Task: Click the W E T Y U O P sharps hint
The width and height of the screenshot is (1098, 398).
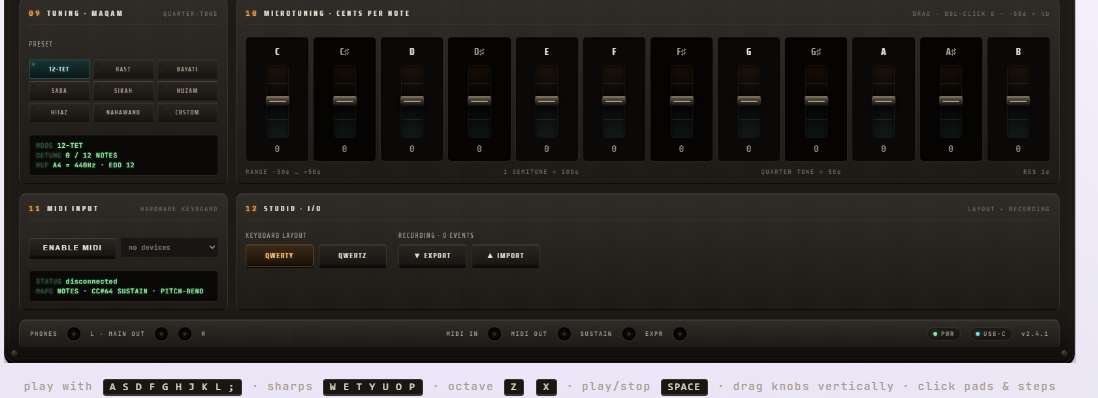Action: 373,387
